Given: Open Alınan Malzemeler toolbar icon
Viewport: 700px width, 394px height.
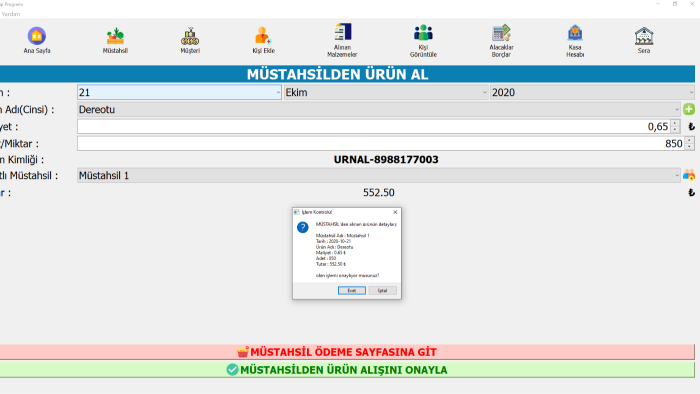Looking at the screenshot, I should [342, 32].
